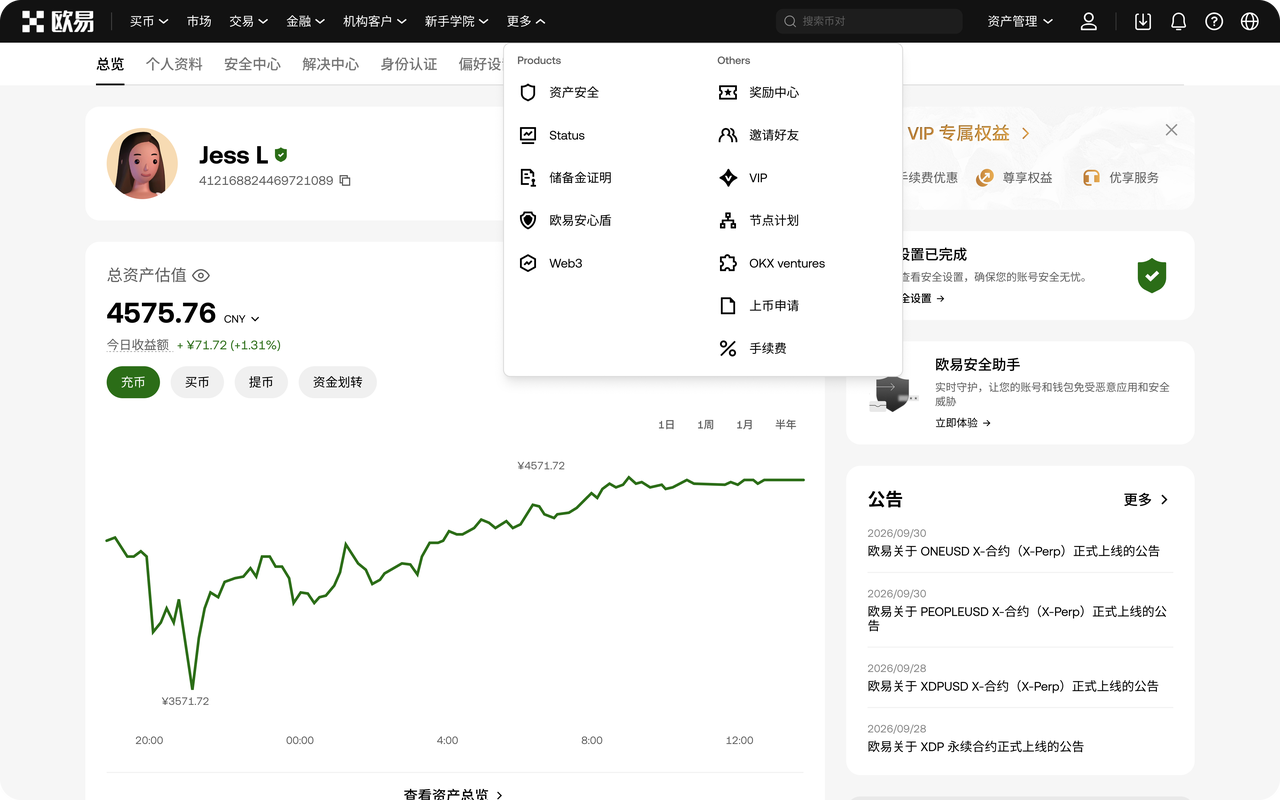Click the VIP diamond icon
Image resolution: width=1280 pixels, height=800 pixels.
pos(728,178)
